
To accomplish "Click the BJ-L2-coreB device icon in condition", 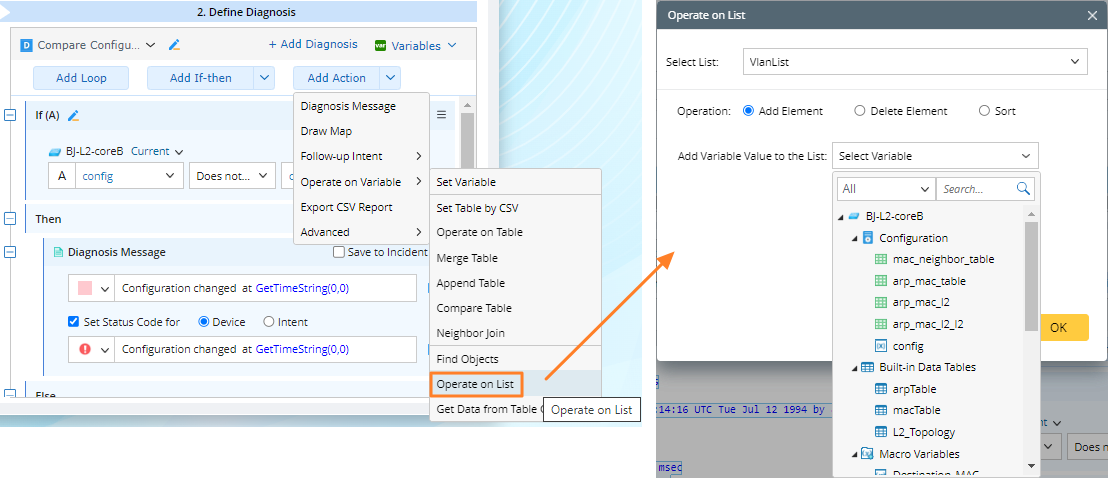I will tap(55, 152).
